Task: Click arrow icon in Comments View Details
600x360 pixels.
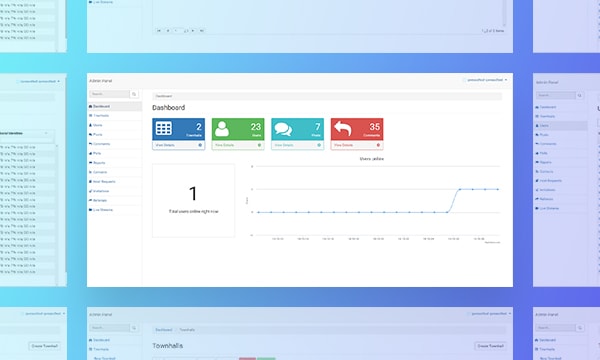Action: (x=378, y=145)
